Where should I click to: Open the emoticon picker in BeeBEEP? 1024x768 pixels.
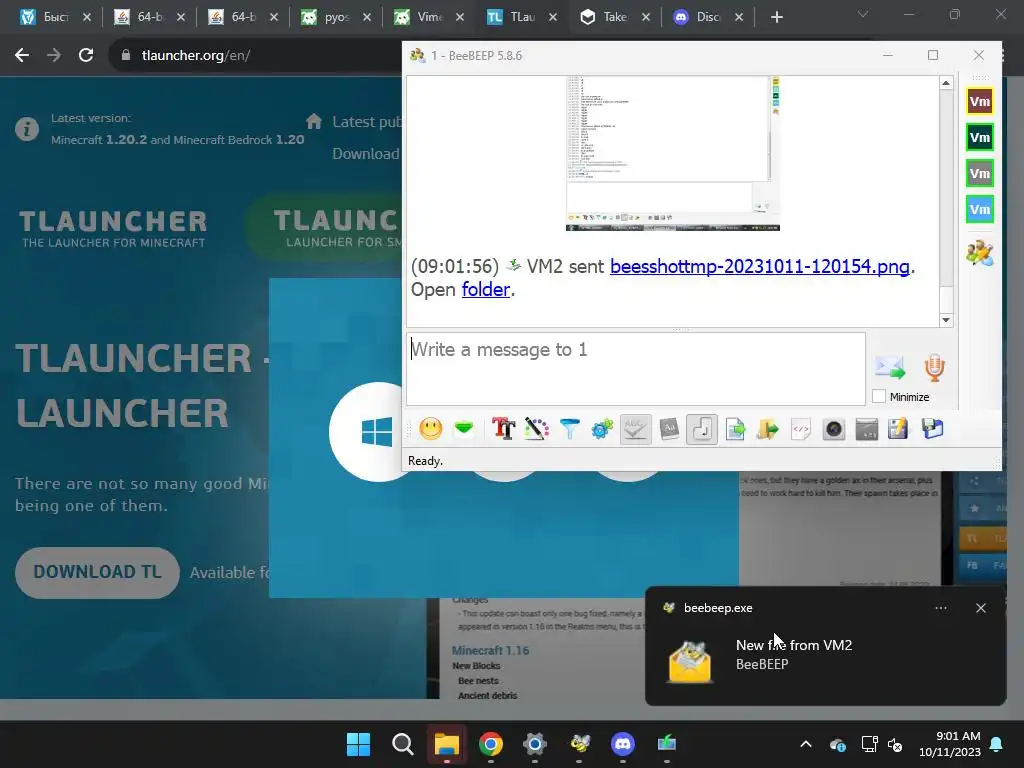coord(430,429)
